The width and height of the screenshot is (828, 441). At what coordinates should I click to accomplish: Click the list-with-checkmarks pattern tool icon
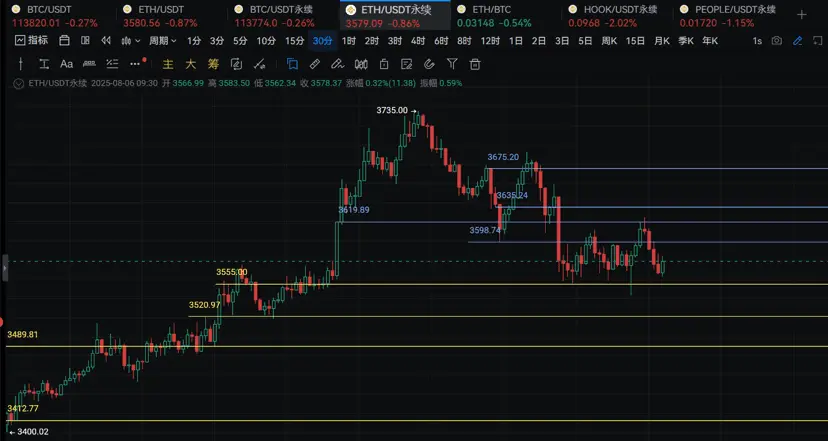tap(112, 64)
